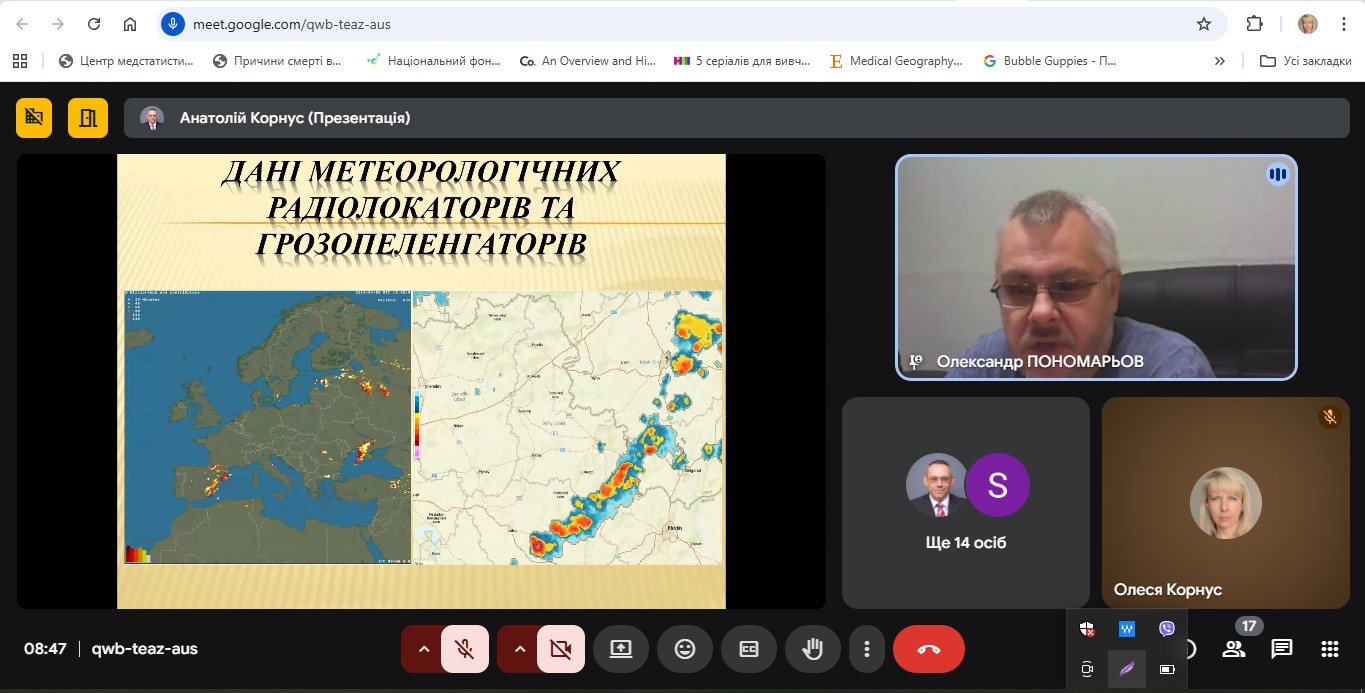Select the Ще 14 осіб participants tile

point(965,503)
